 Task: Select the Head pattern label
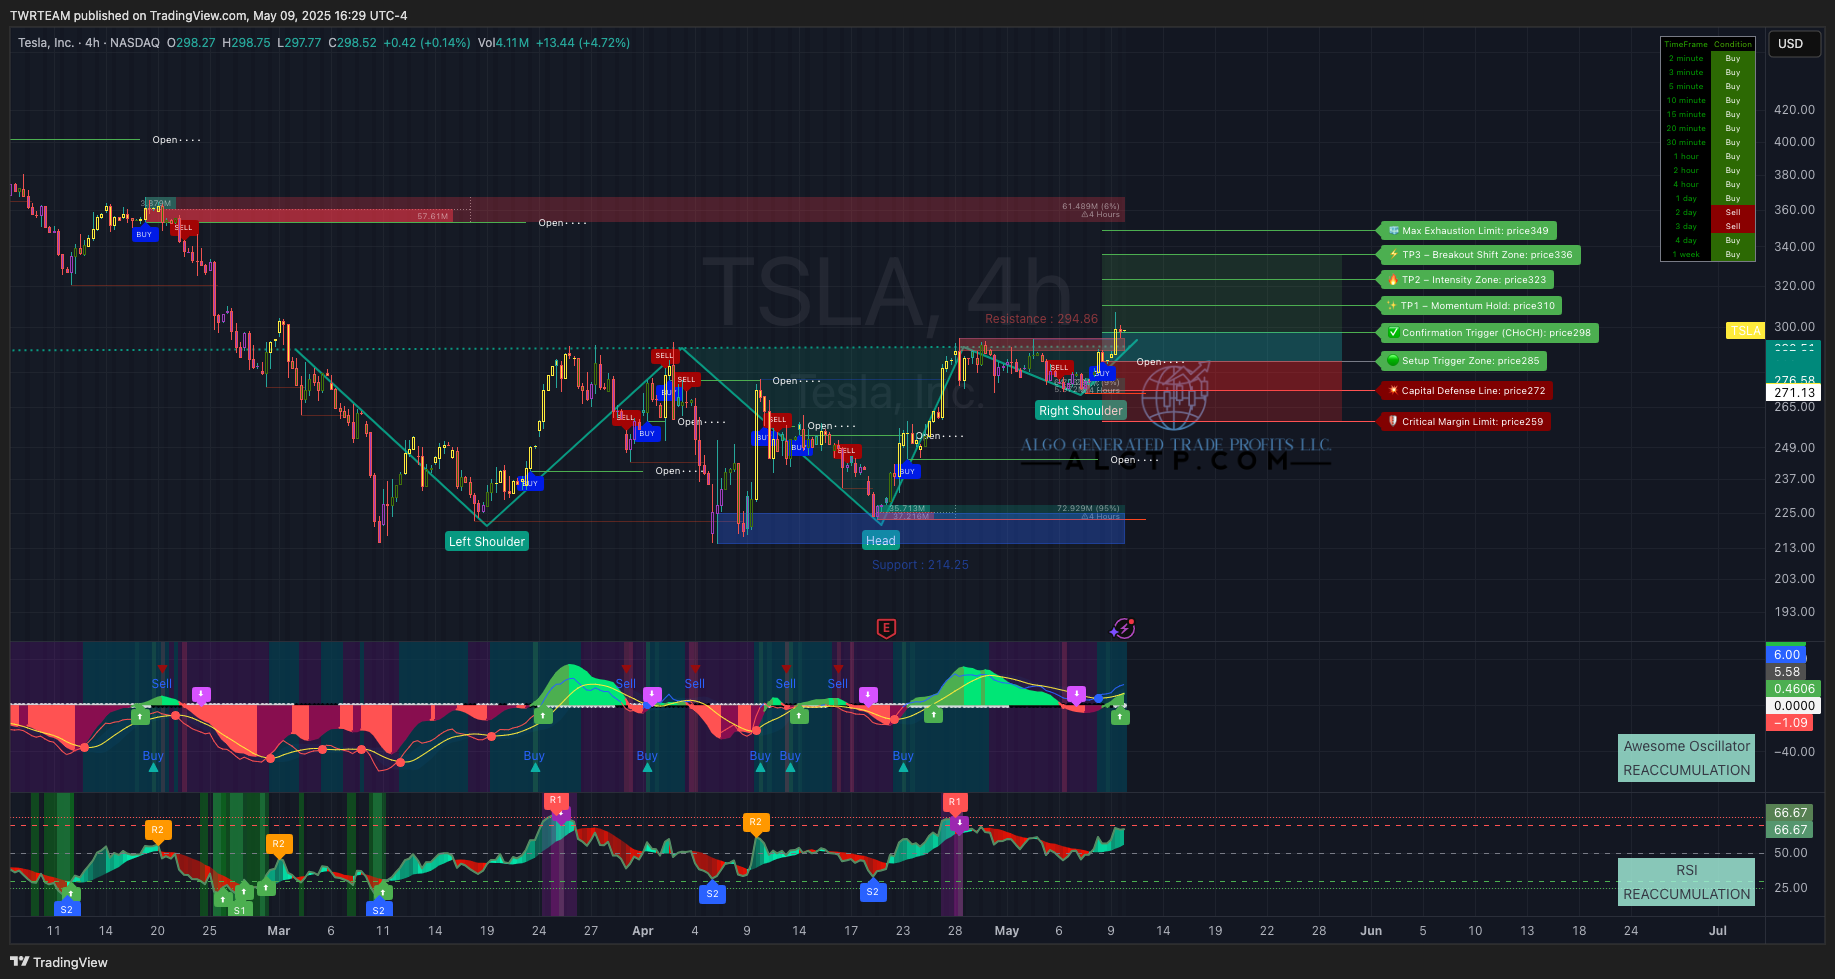coord(881,540)
